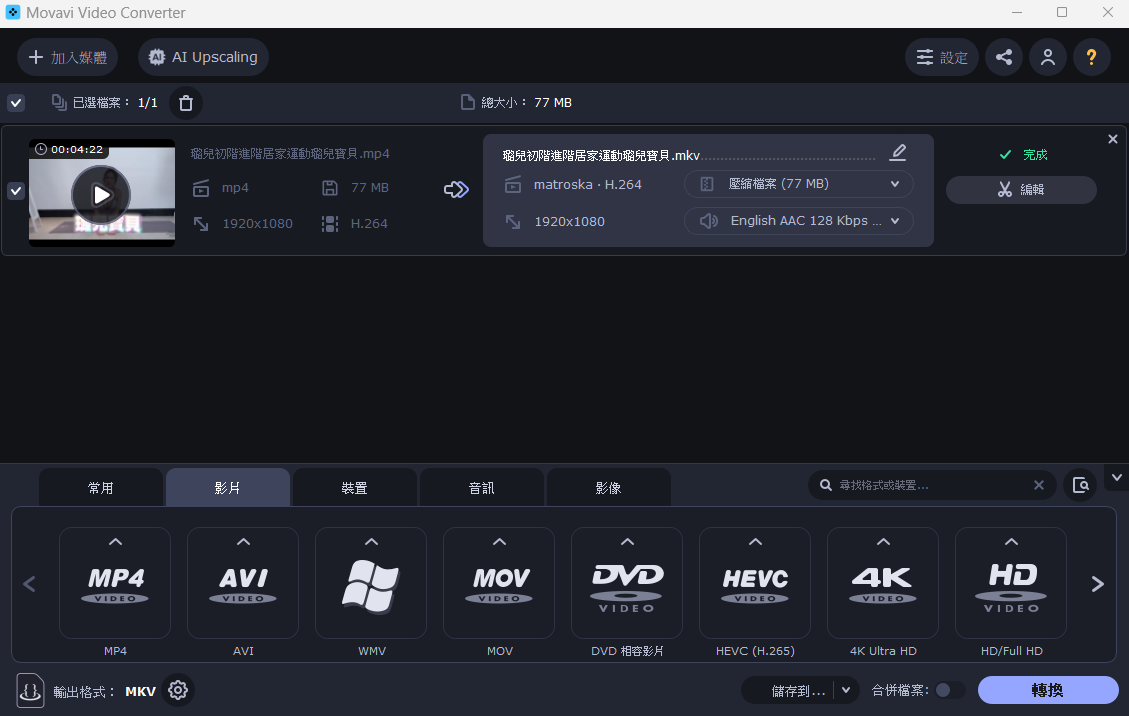
Task: Open AI Upscaling feature
Action: click(203, 57)
